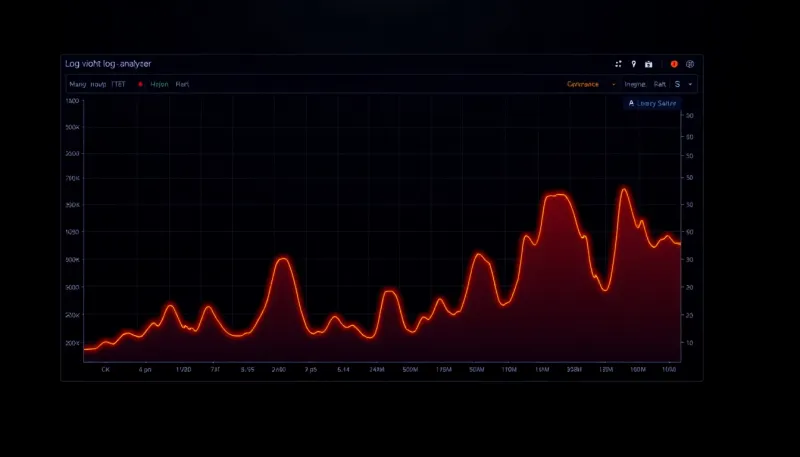Click the "Log vioht log-analyzer" title
The height and width of the screenshot is (457, 800).
click(x=108, y=64)
